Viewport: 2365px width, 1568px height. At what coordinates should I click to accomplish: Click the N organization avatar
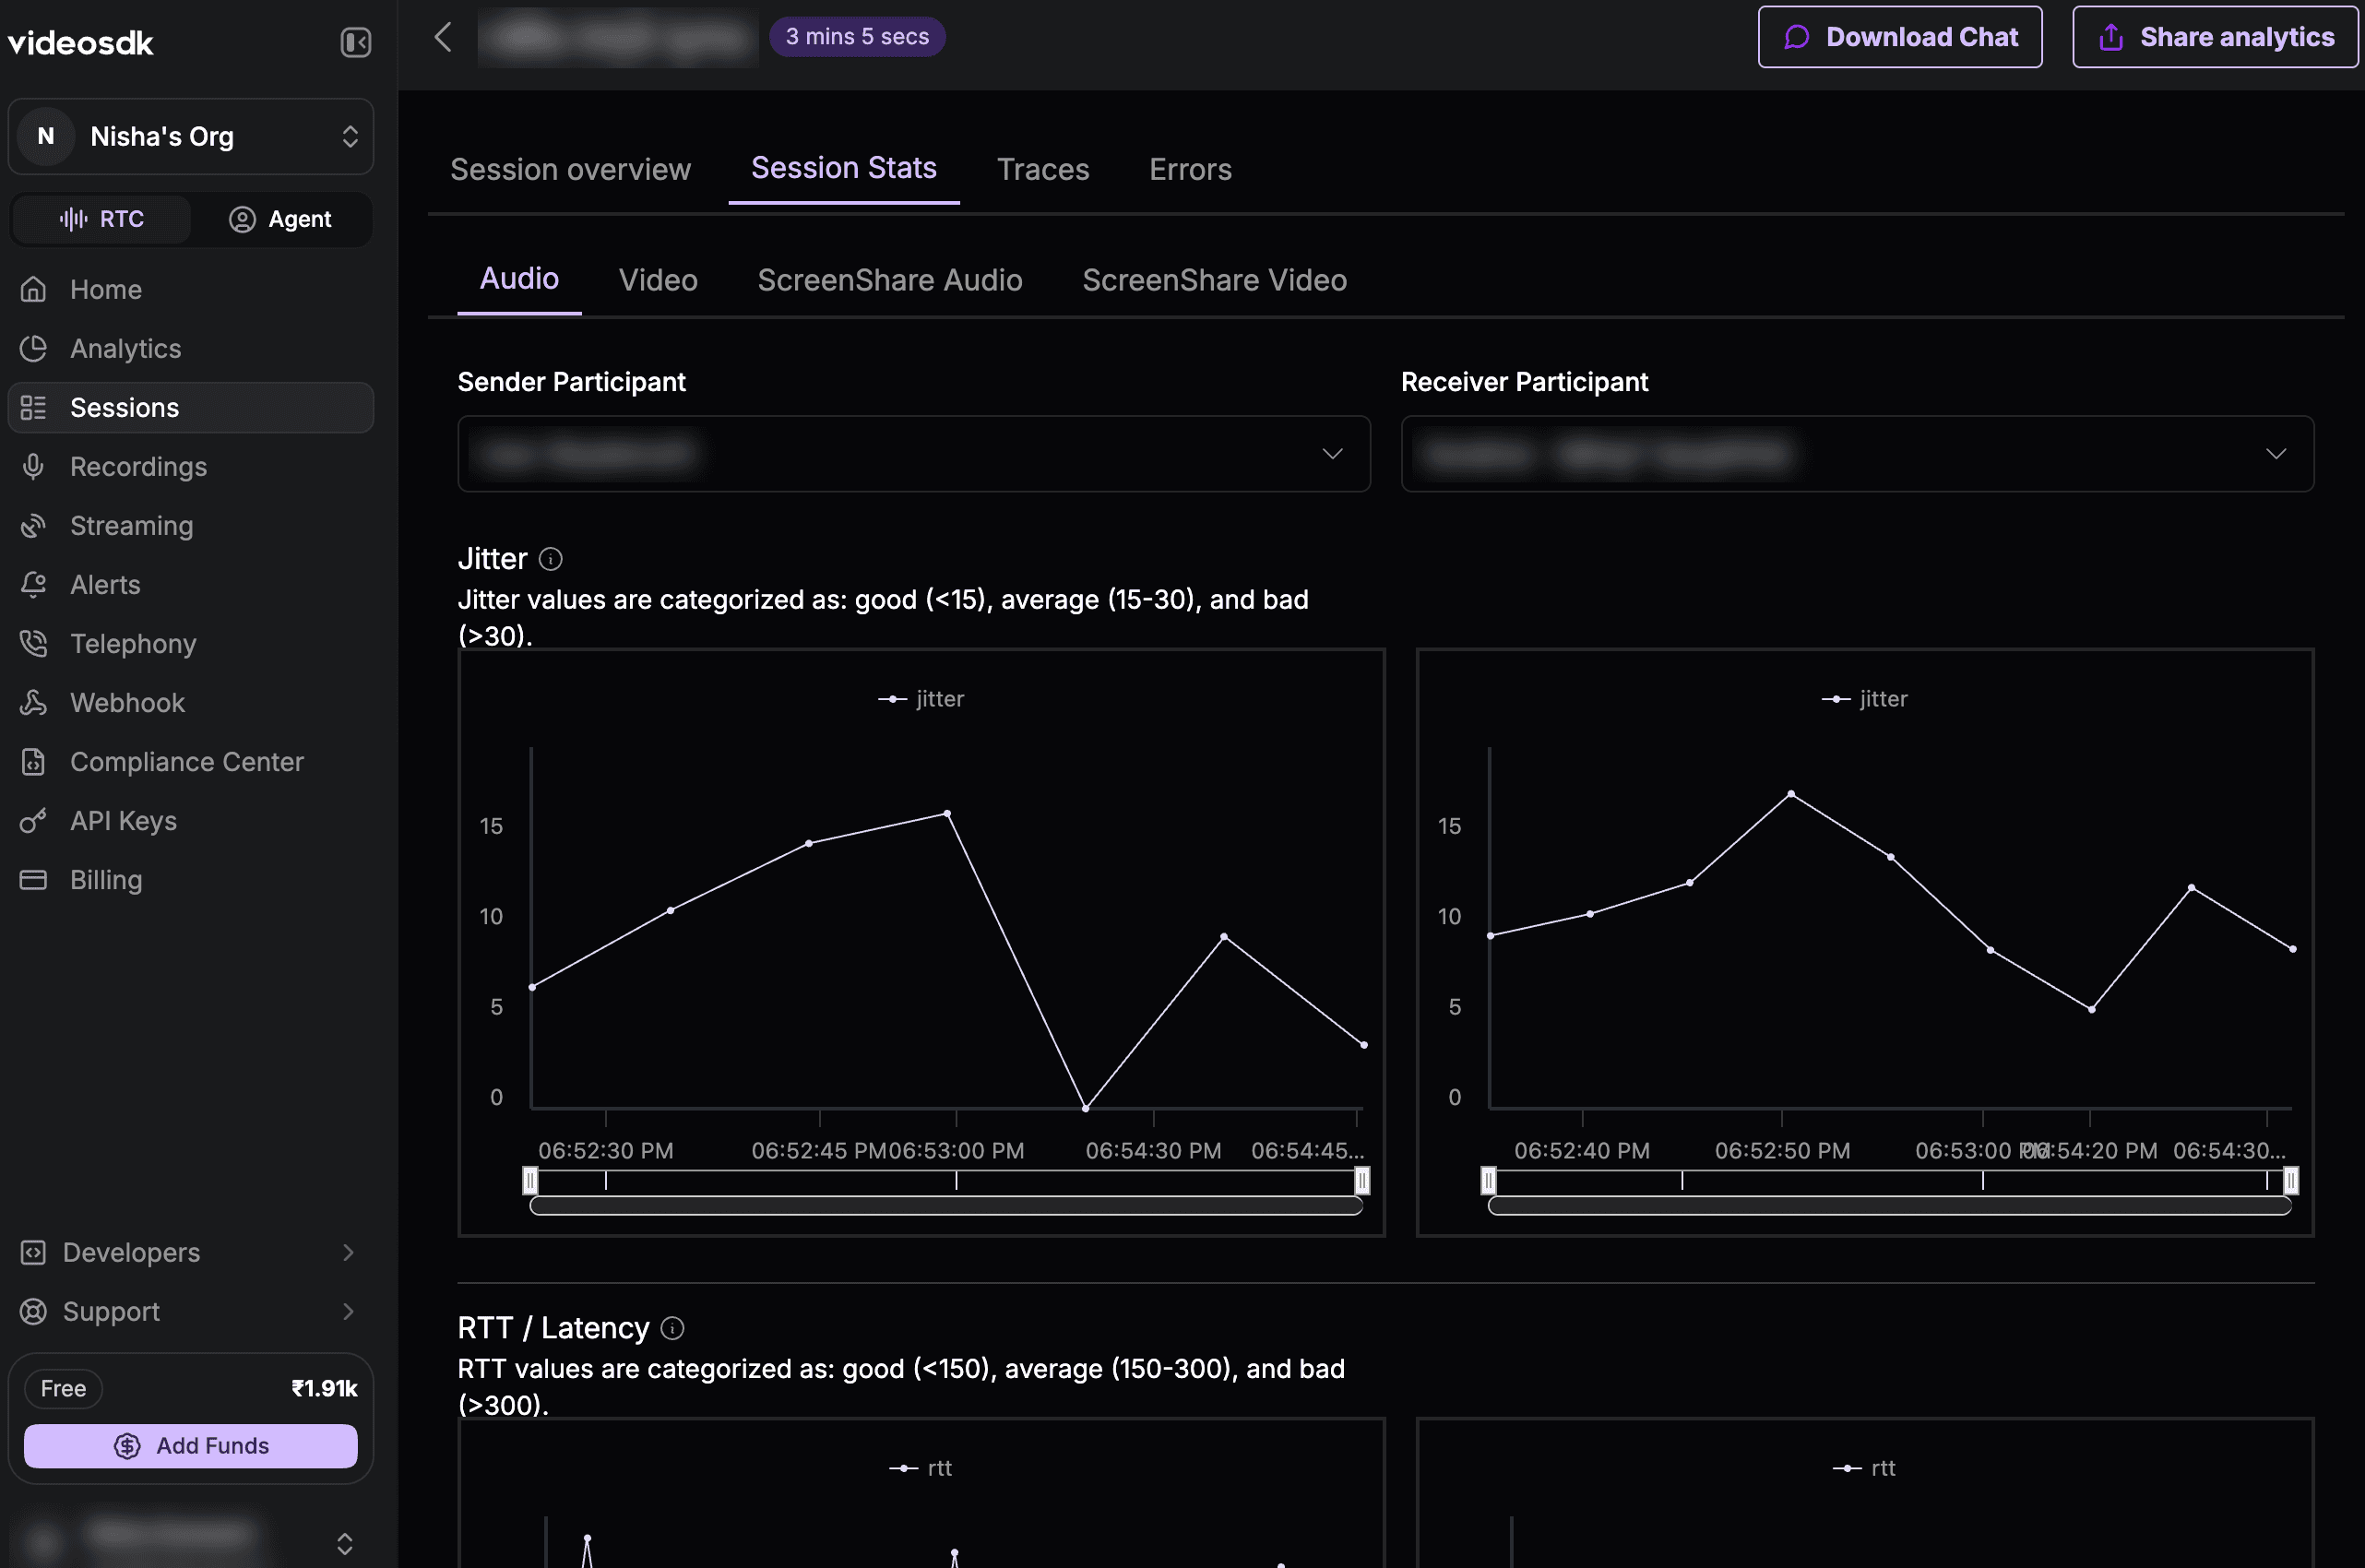(x=46, y=136)
